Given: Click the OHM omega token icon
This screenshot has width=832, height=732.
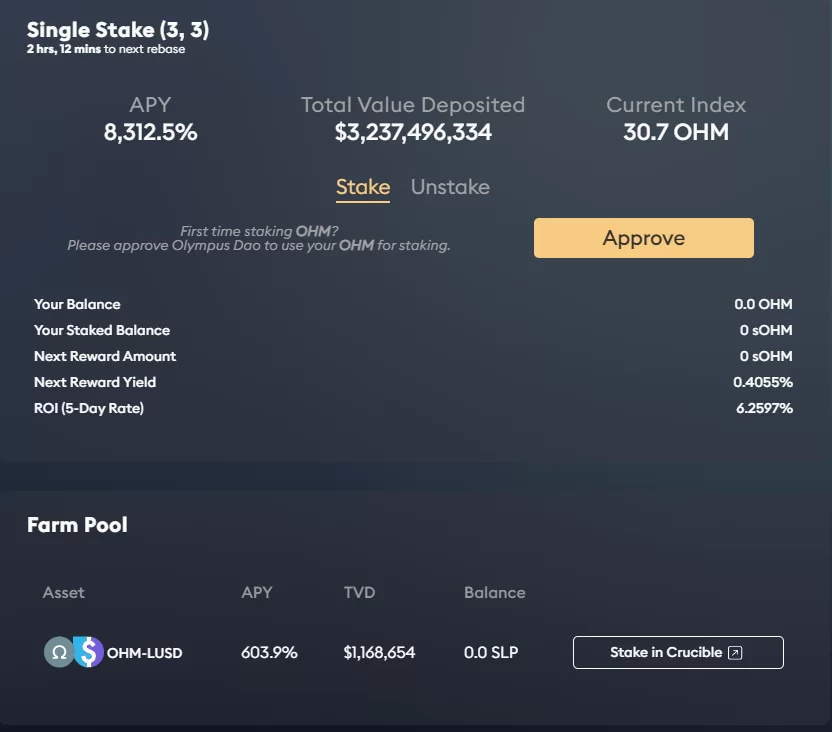Looking at the screenshot, I should (58, 653).
